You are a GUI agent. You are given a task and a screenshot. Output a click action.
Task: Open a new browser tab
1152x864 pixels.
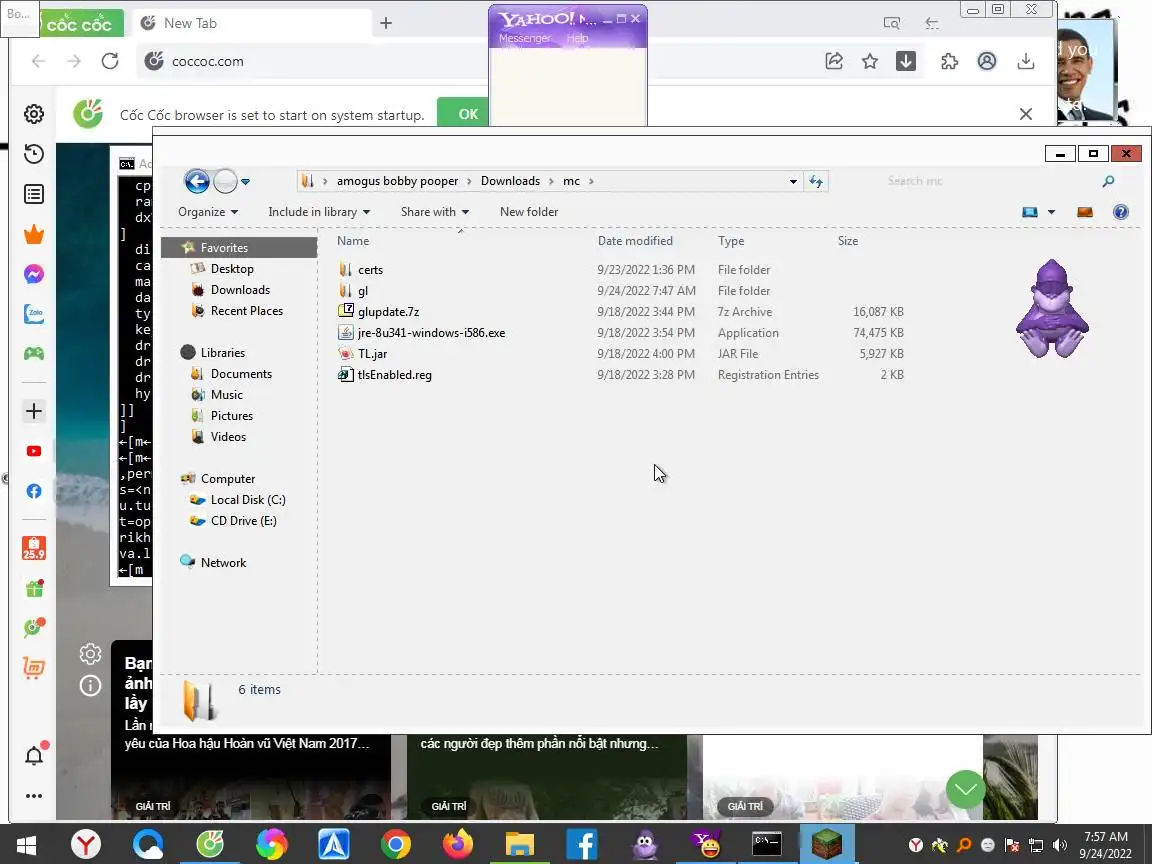pos(386,23)
